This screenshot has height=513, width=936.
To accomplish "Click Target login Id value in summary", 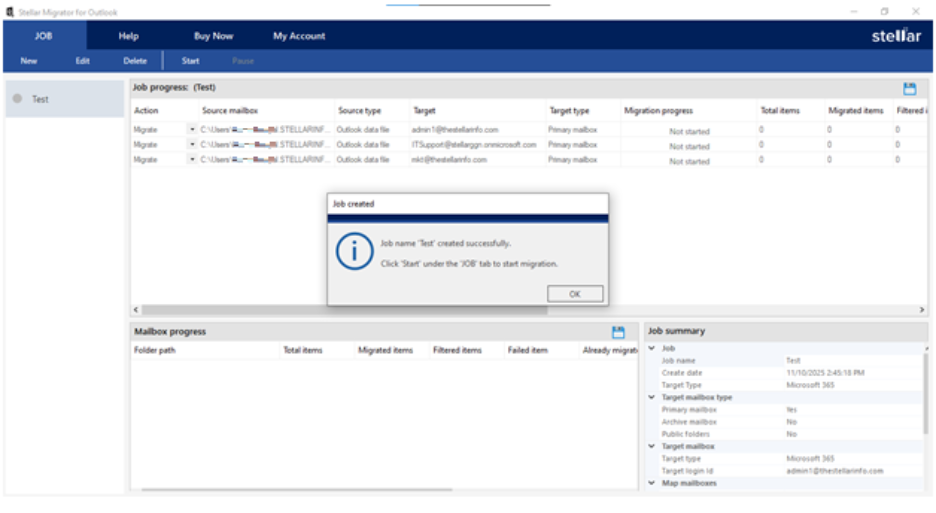I will point(835,471).
